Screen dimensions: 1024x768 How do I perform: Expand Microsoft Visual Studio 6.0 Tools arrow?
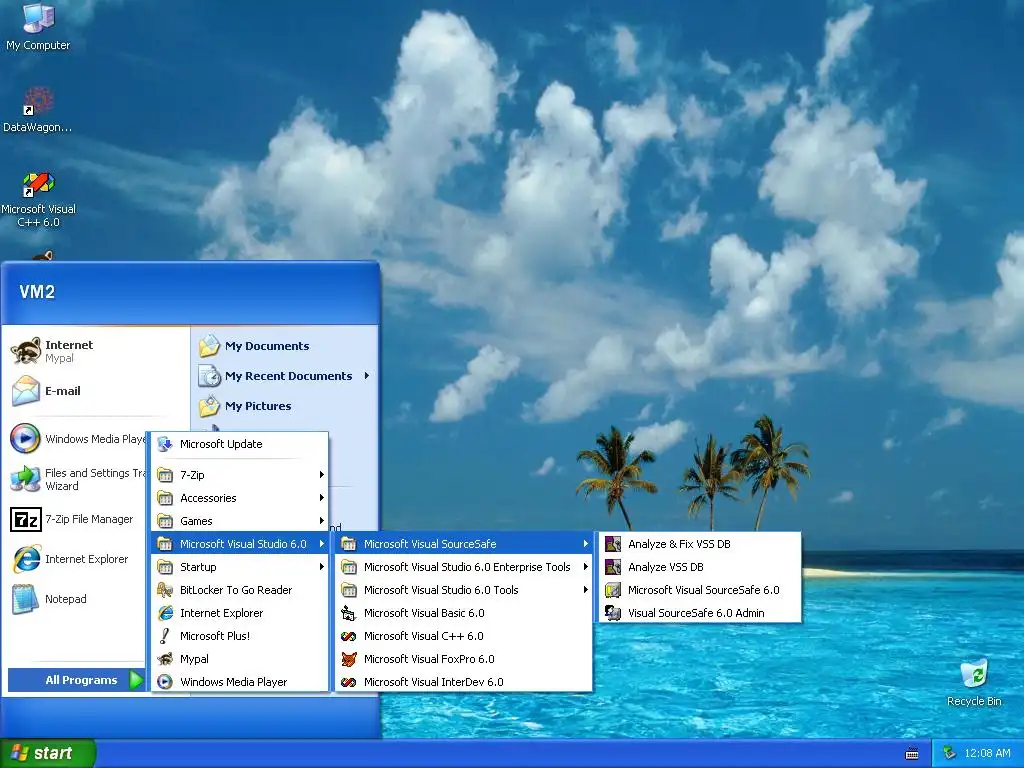585,590
